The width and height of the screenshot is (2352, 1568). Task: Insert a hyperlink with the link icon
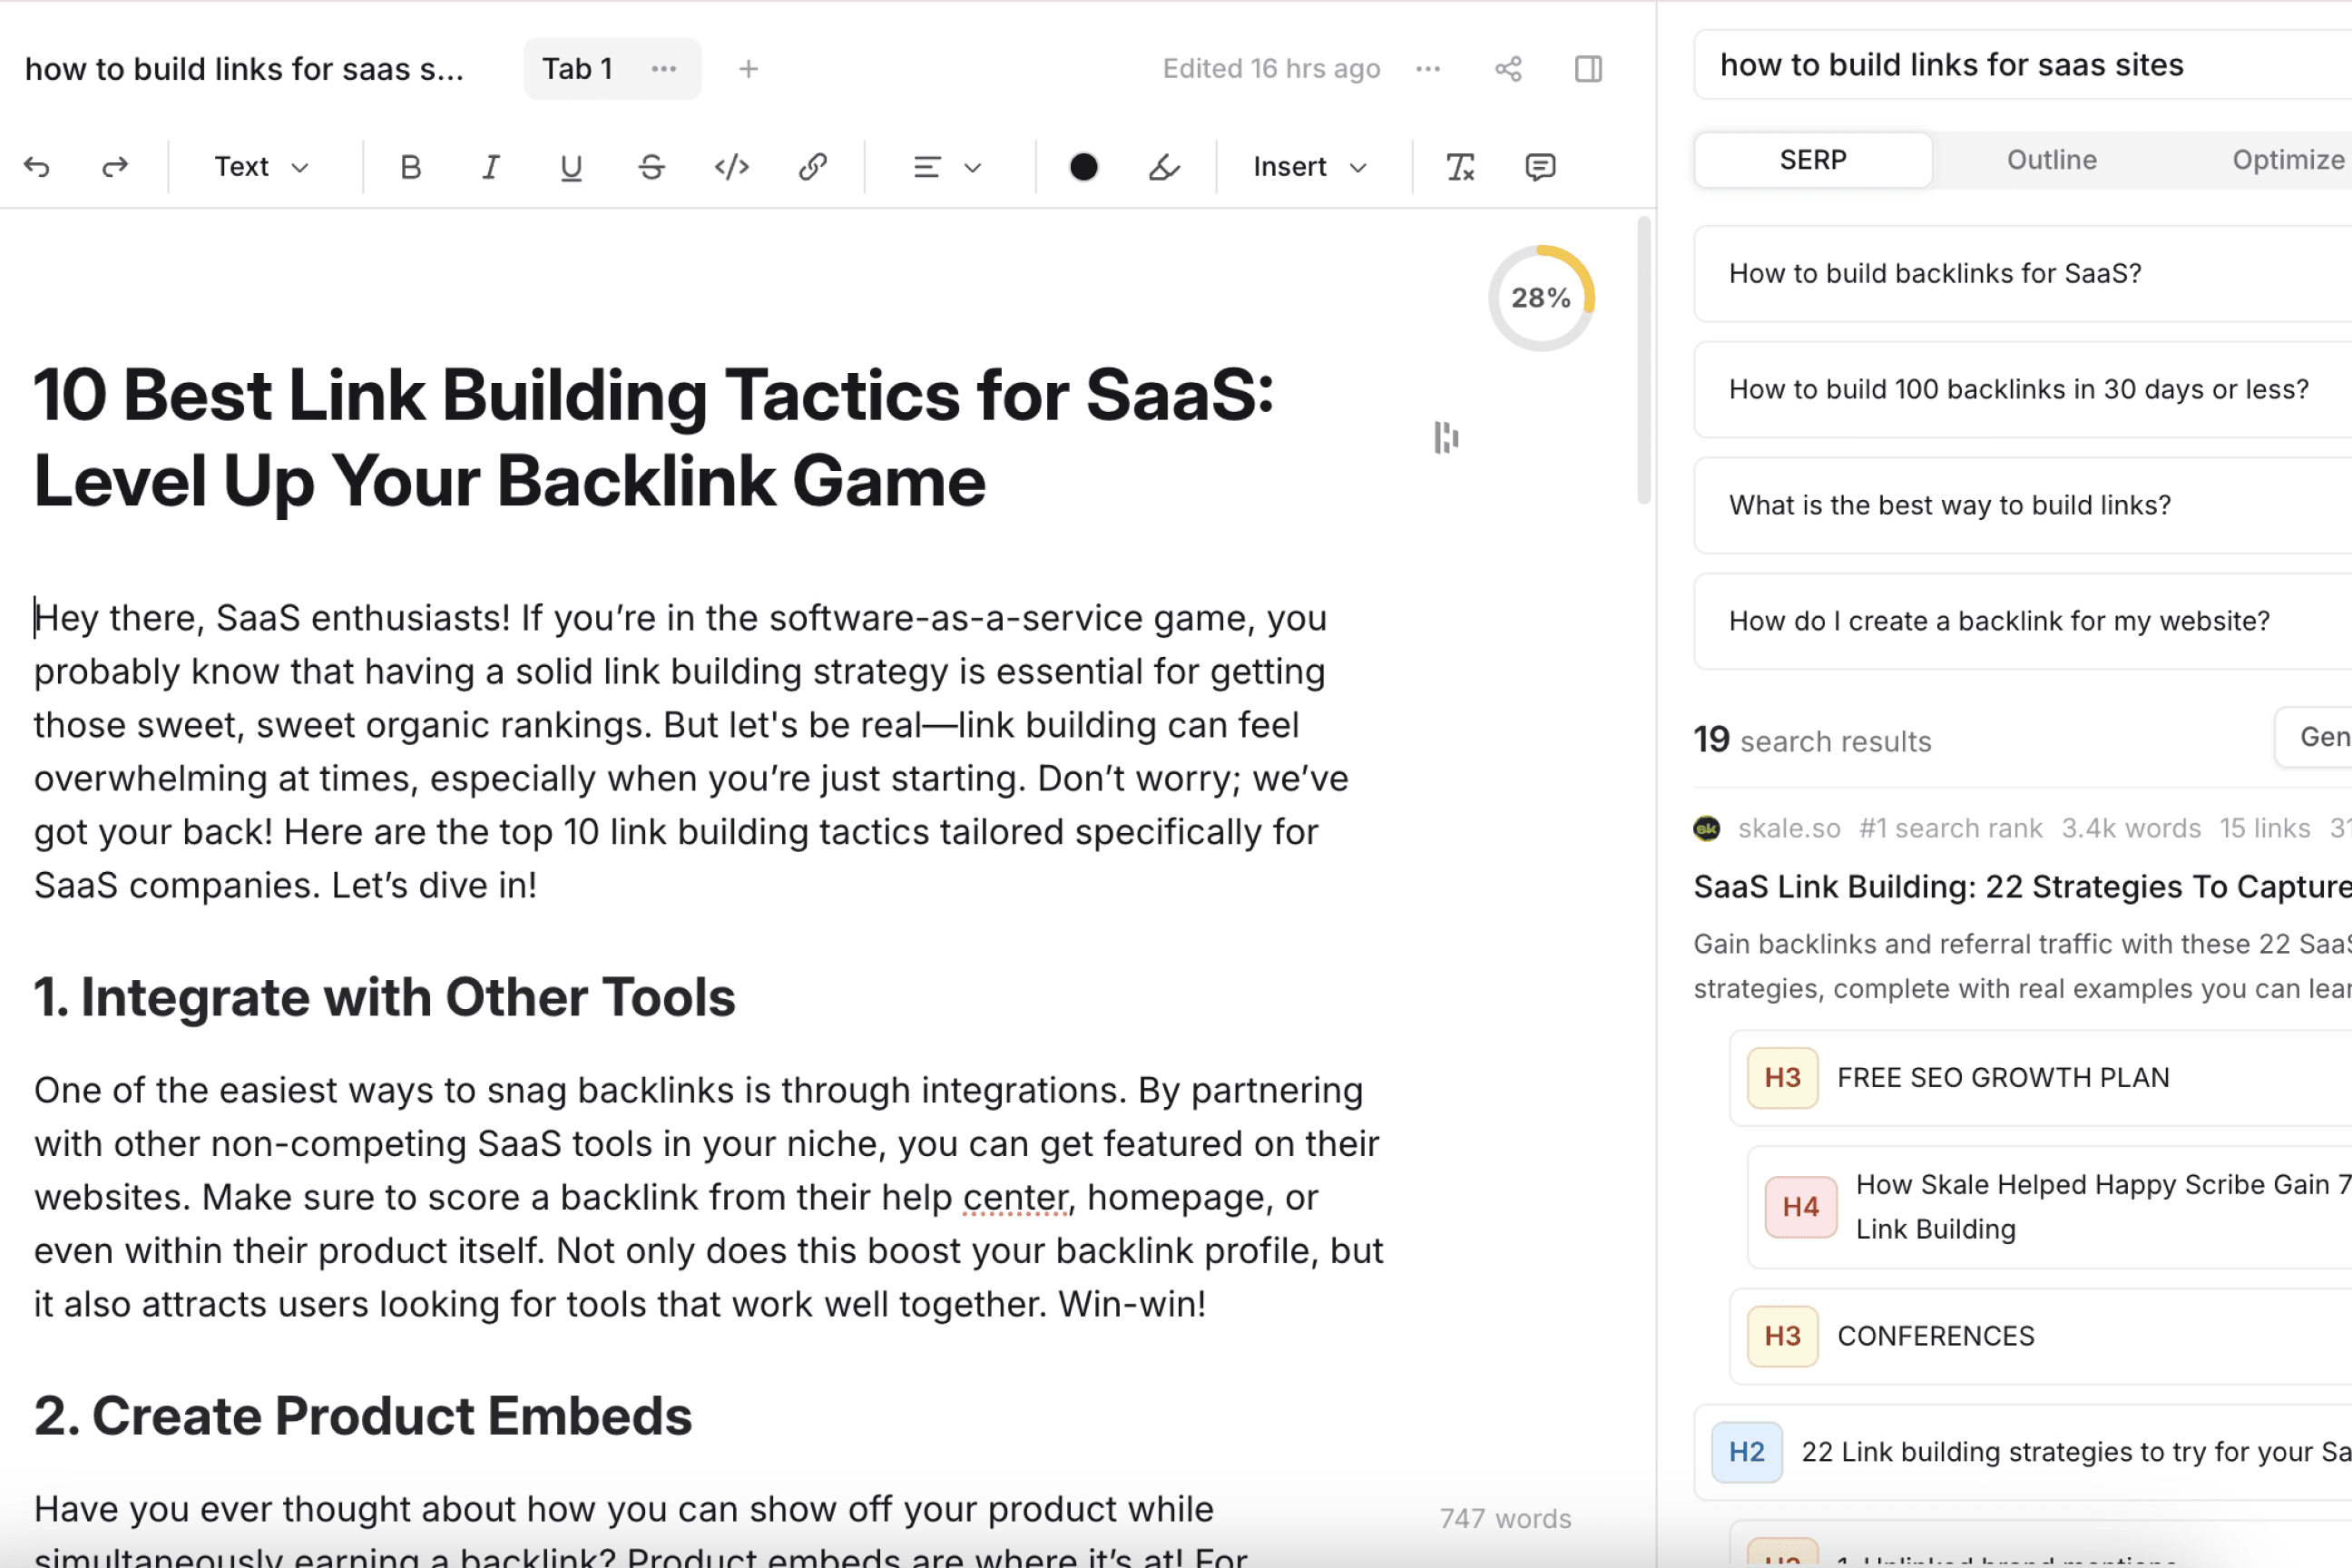pos(813,167)
